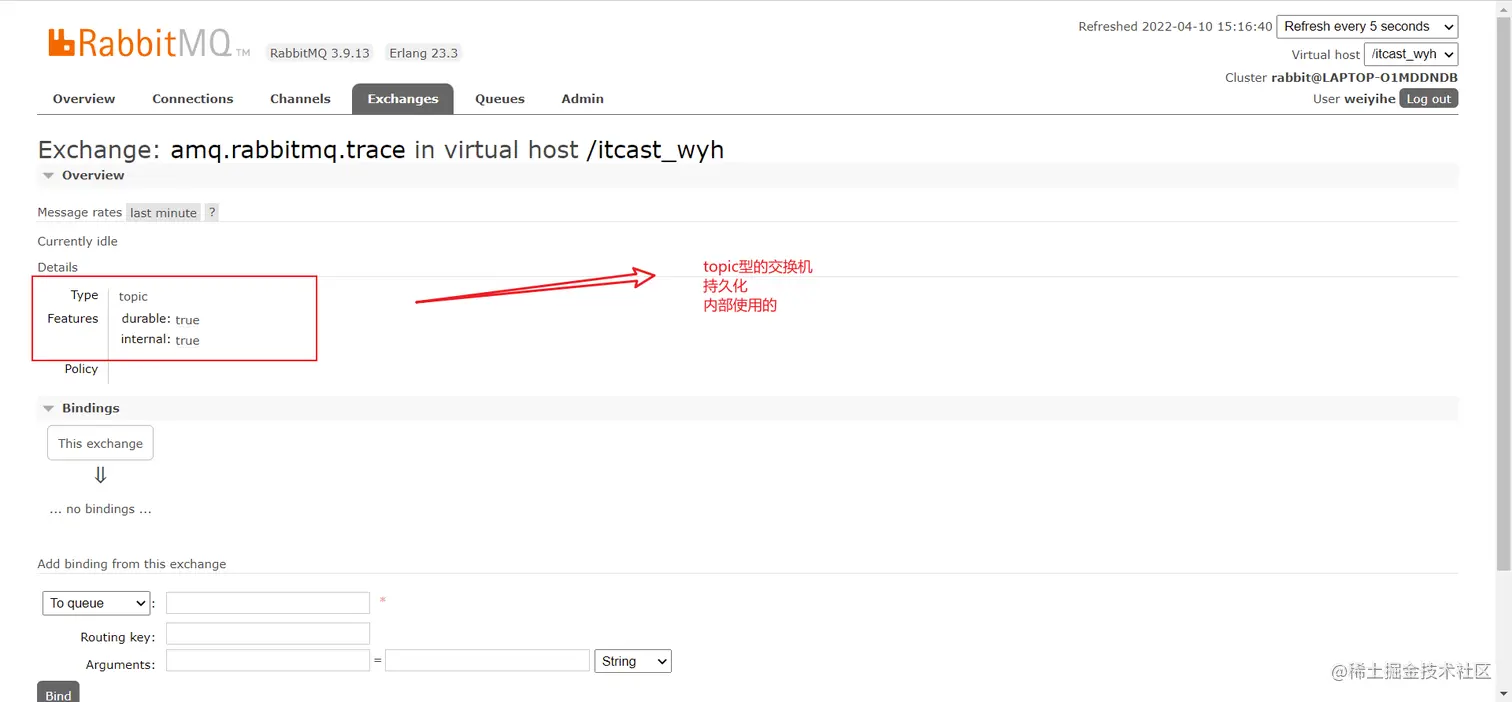Click the Currently idle text

[77, 241]
